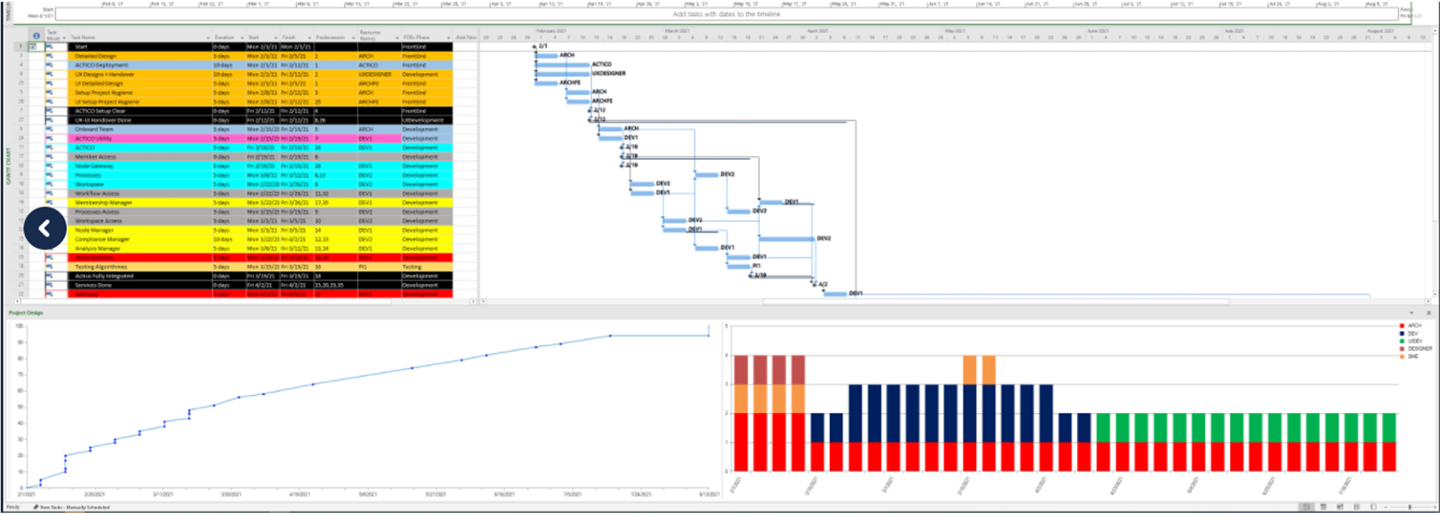Click the 2/1 milestone diamond in the Gantt chart
The image size is (1441, 514).
534,47
